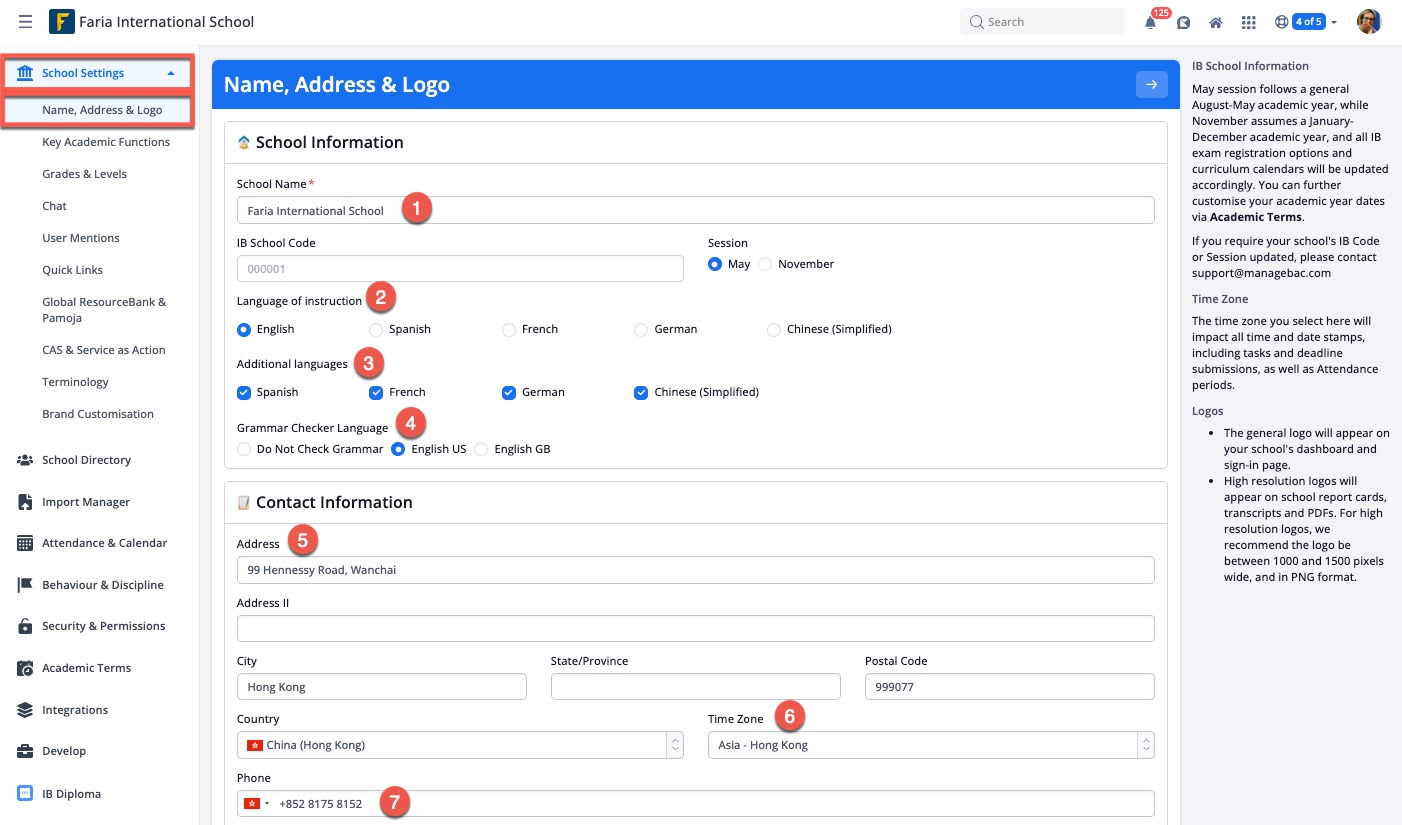This screenshot has height=825, width=1402.
Task: Uncheck French additional language checkbox
Action: click(x=376, y=392)
